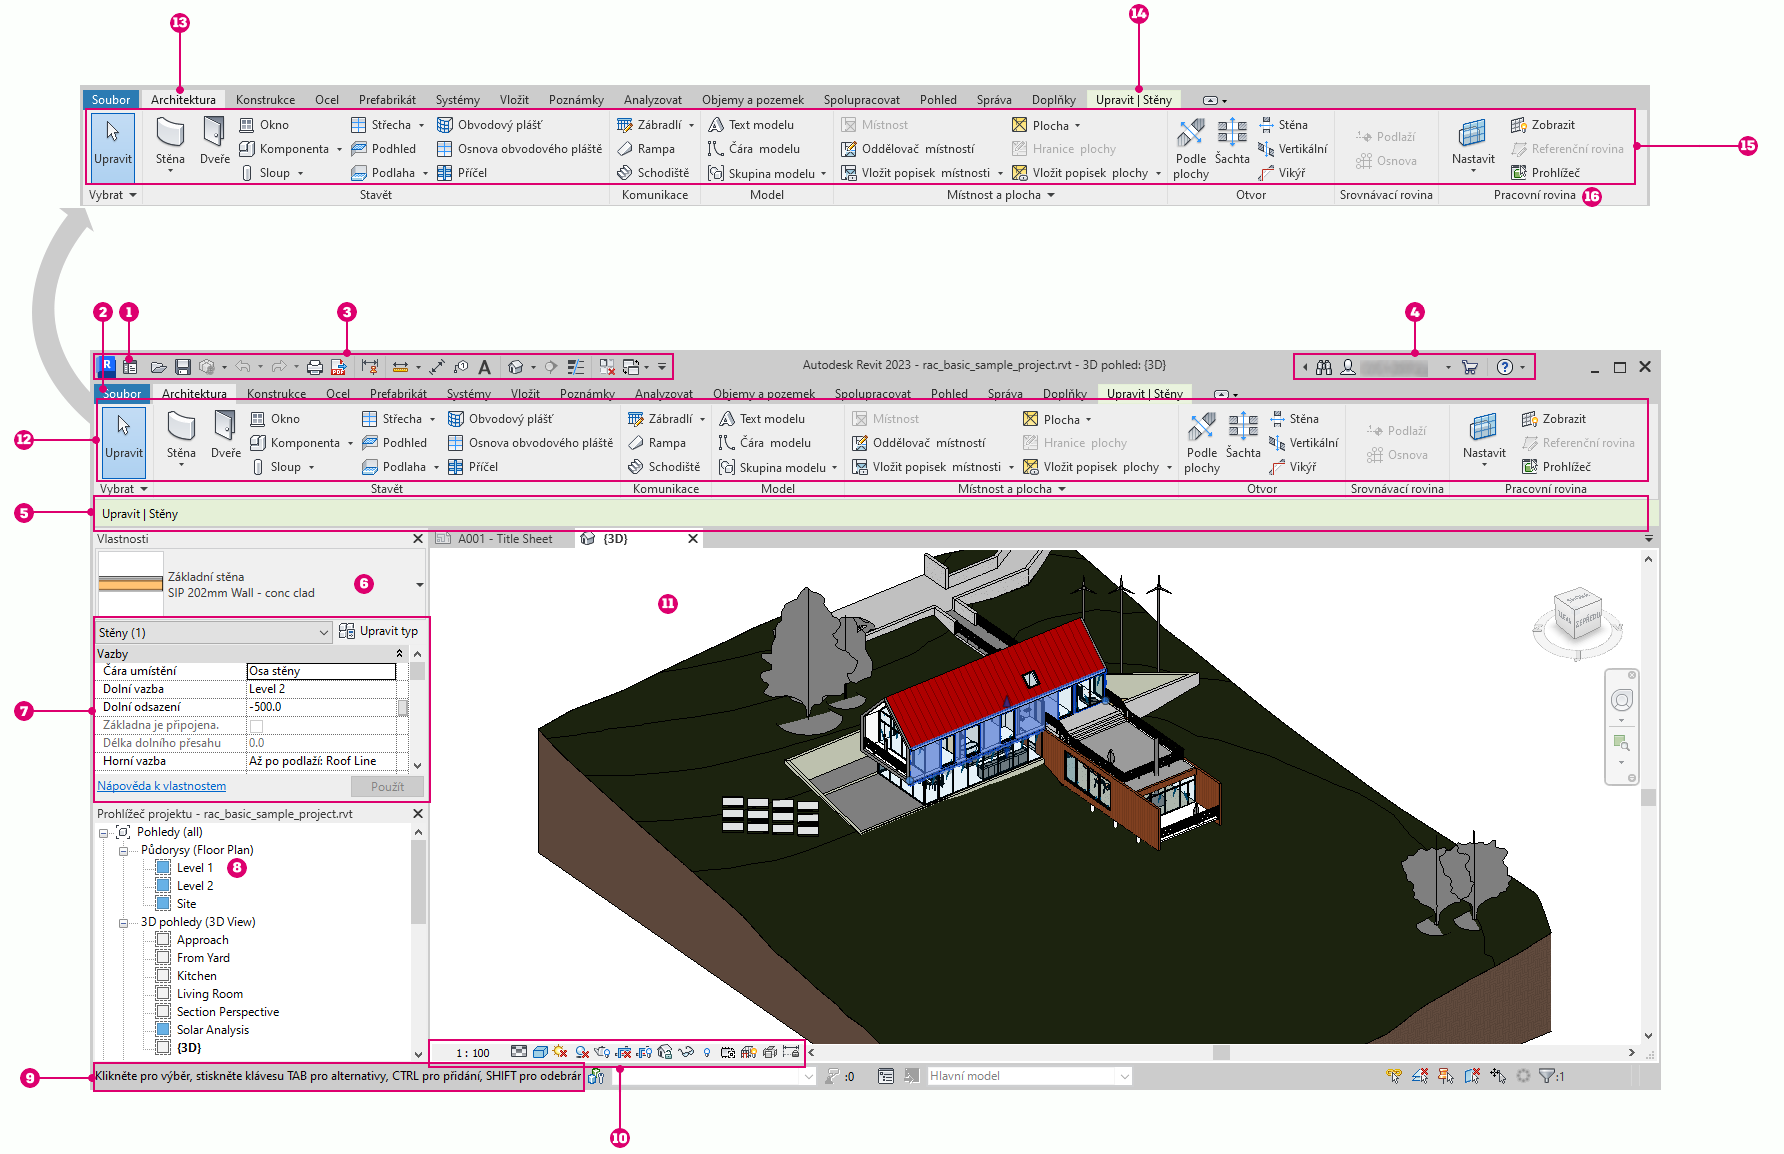Image resolution: width=1784 pixels, height=1154 pixels.
Task: Open the Detail Level icon next to the 1:100 scale
Action: [519, 1052]
